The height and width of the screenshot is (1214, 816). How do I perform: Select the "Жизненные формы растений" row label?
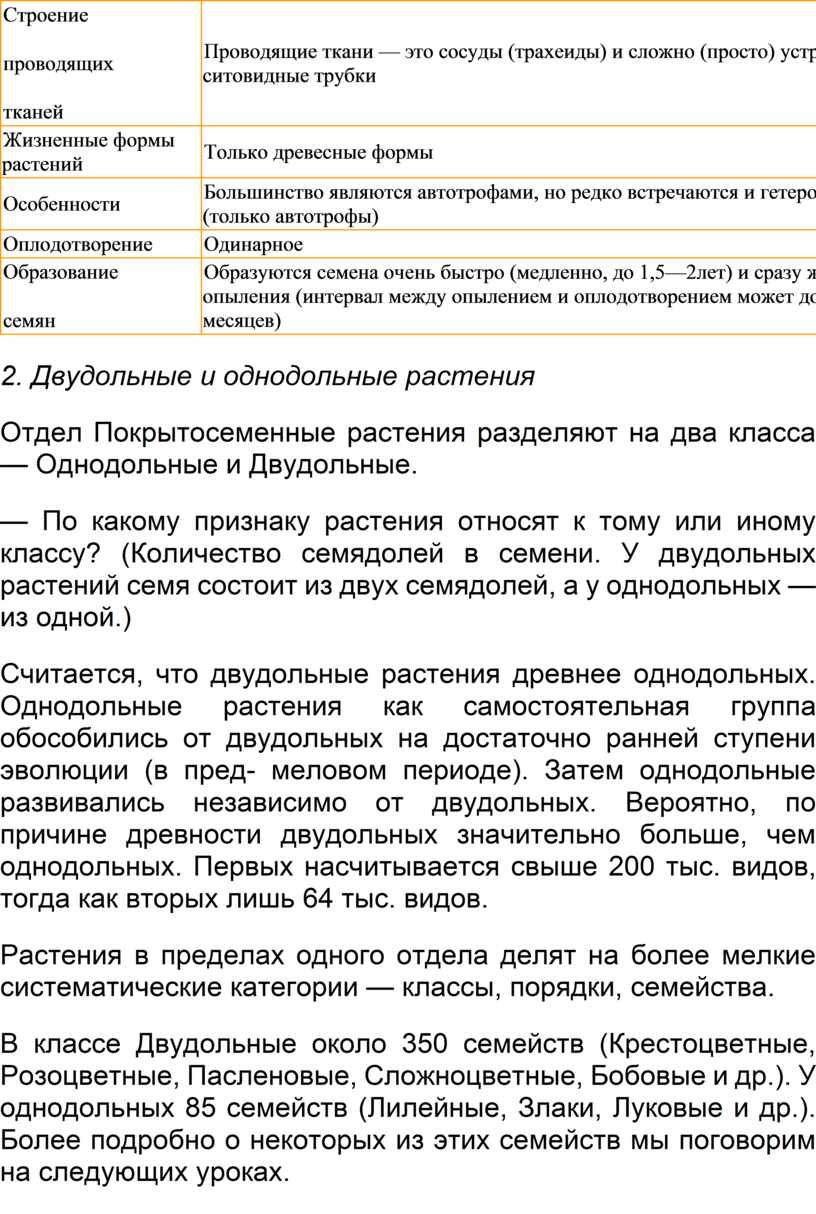pyautogui.click(x=88, y=152)
